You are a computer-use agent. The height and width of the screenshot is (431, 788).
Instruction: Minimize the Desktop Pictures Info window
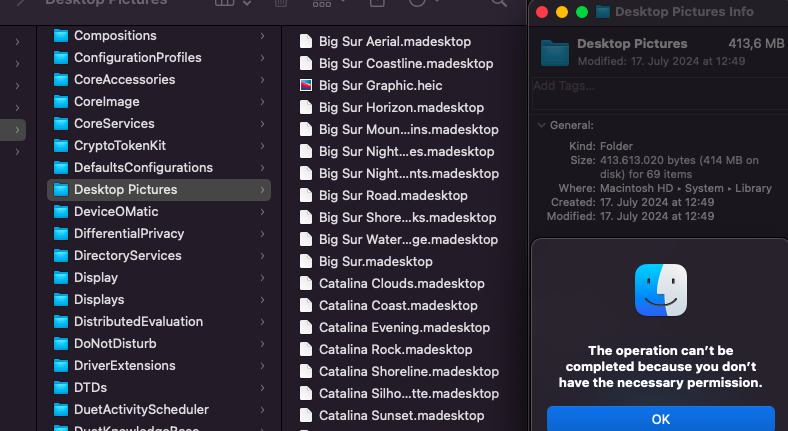click(562, 12)
